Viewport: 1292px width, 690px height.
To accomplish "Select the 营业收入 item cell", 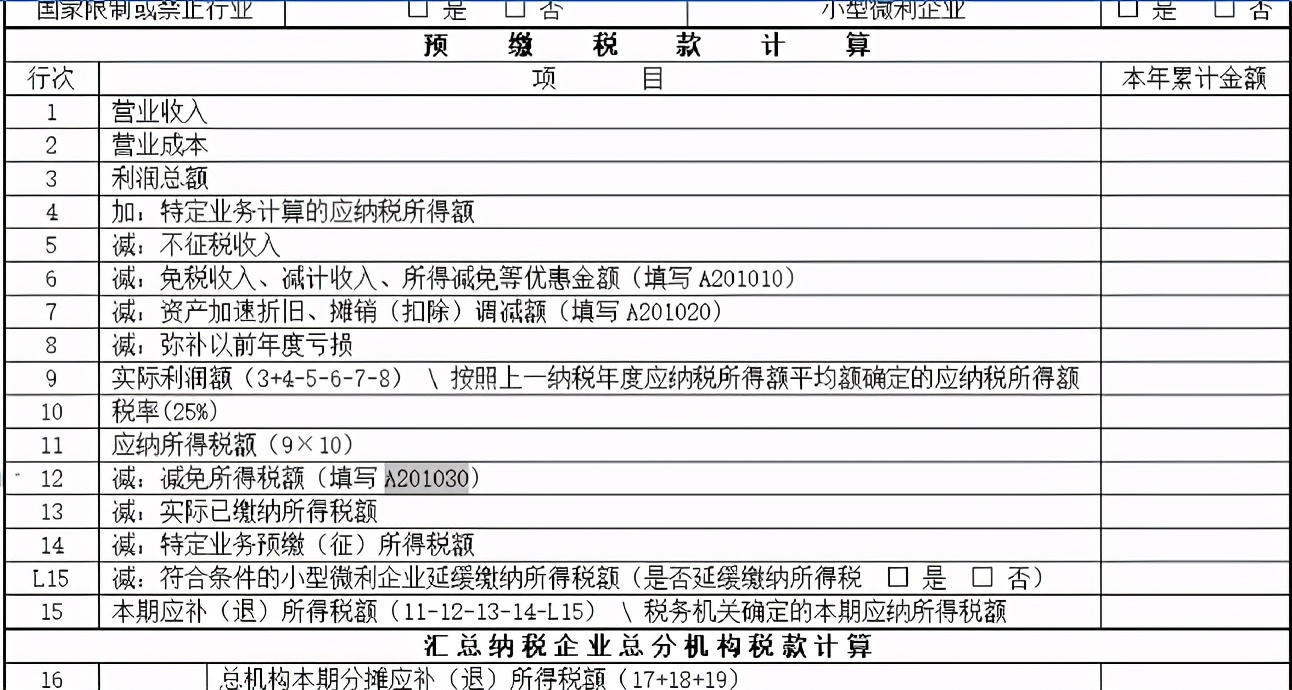I will coord(599,113).
